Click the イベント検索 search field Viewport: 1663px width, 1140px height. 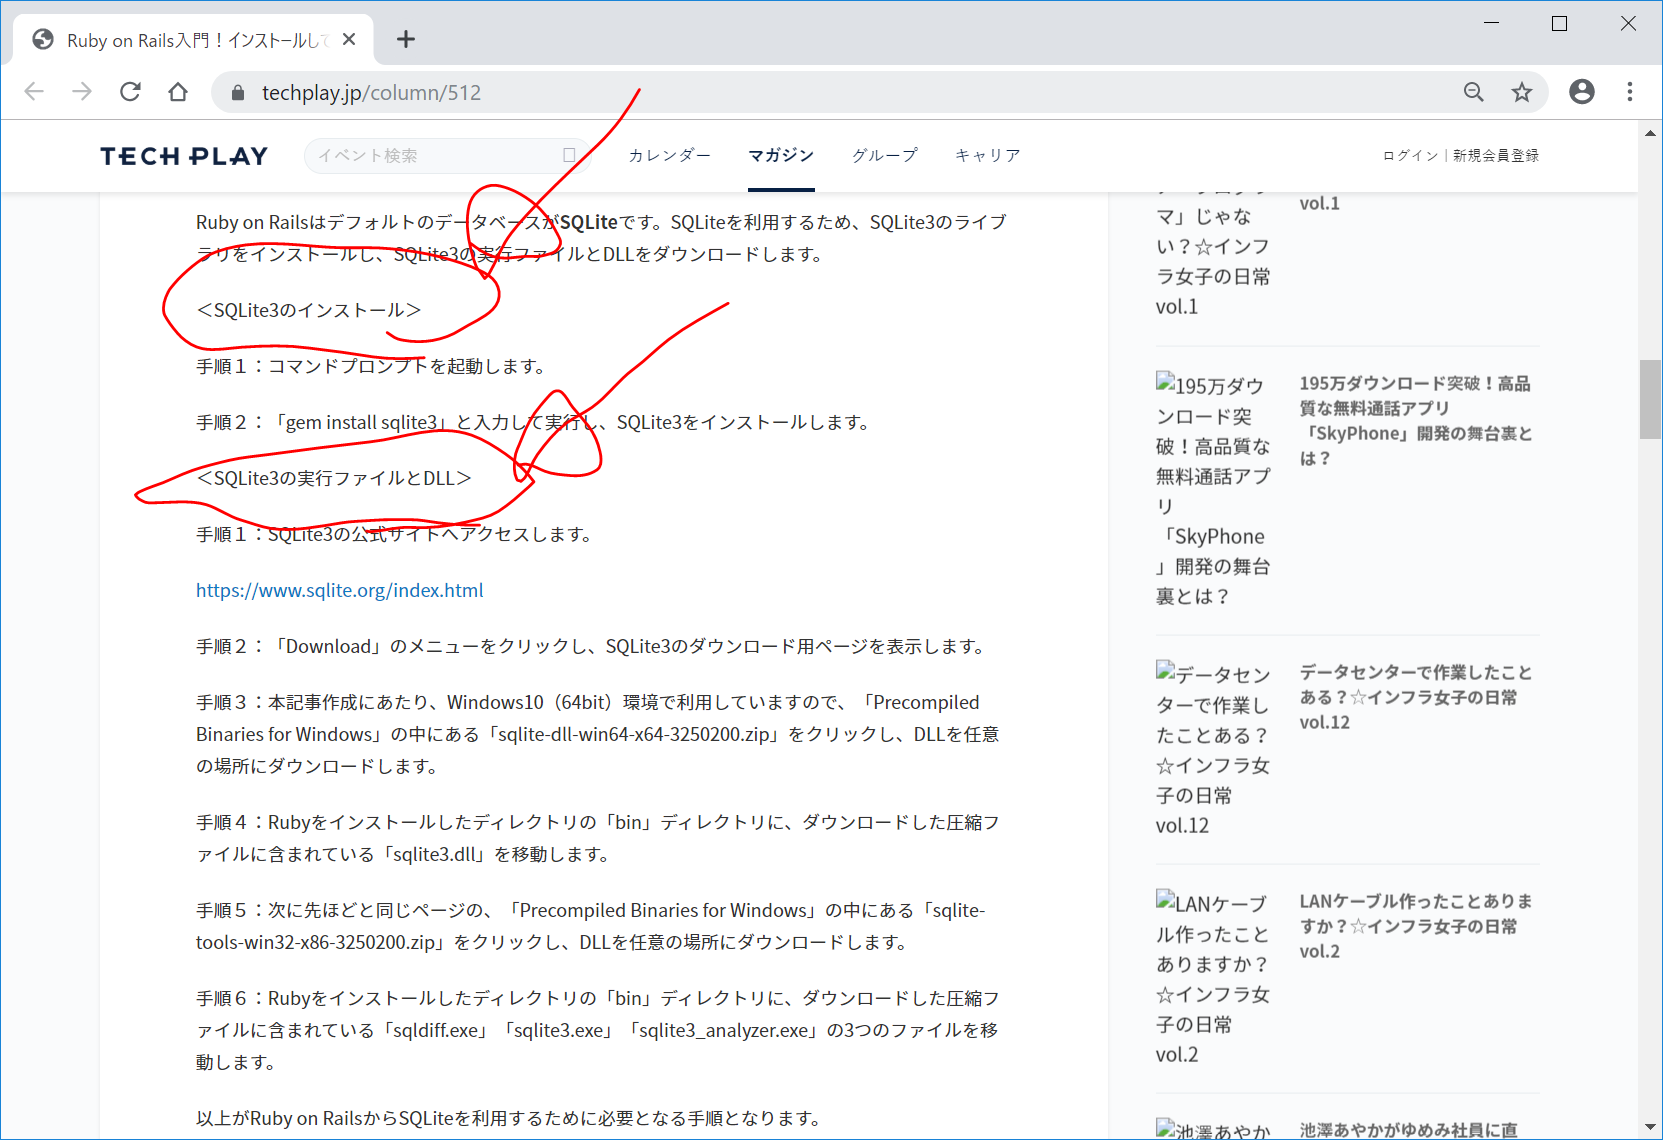coord(435,156)
